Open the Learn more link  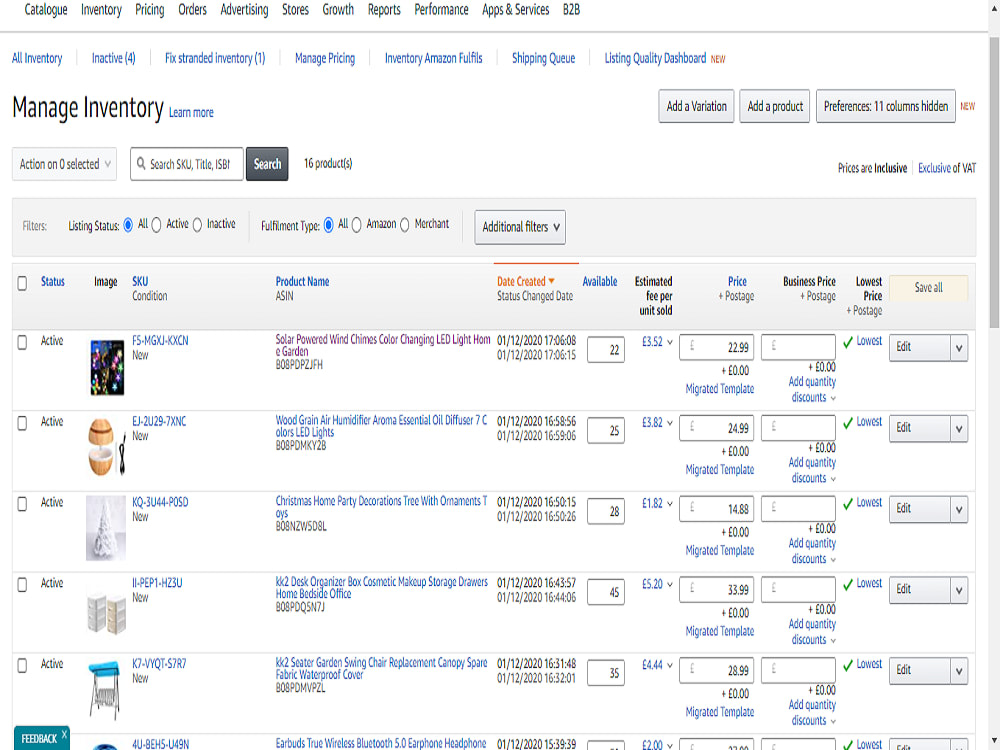pyautogui.click(x=191, y=112)
